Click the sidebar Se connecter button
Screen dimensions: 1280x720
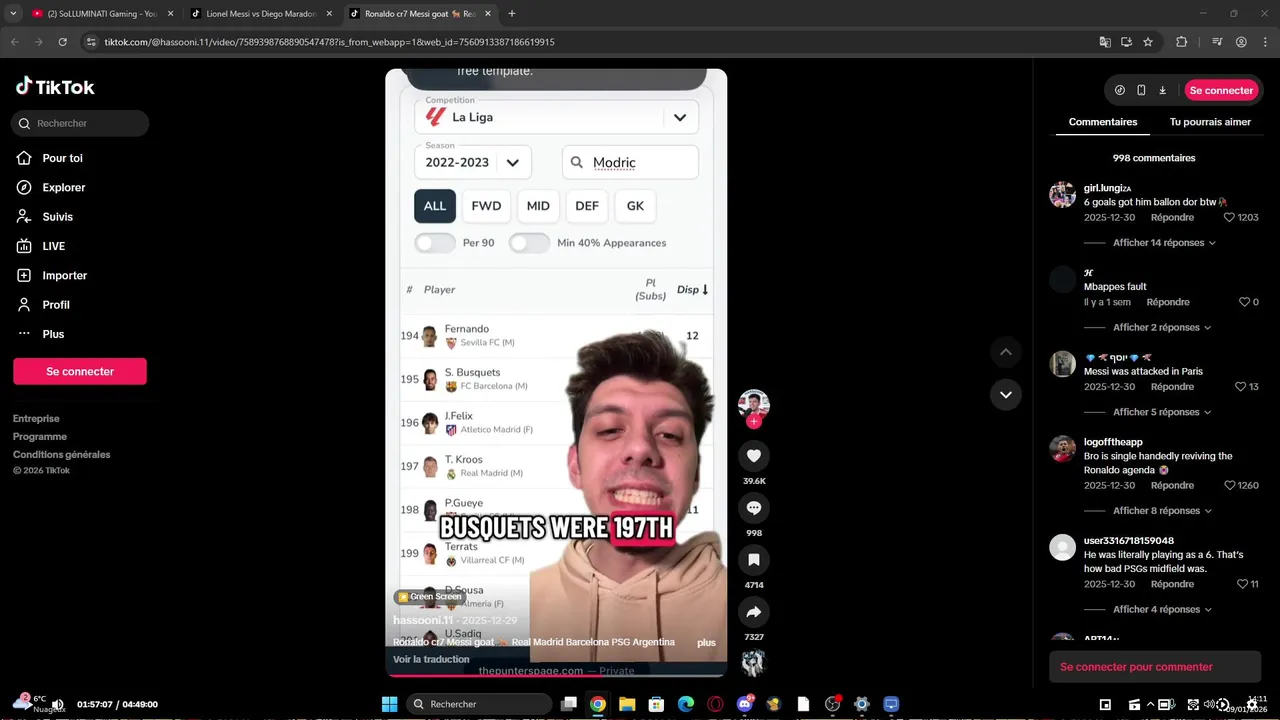[x=80, y=371]
